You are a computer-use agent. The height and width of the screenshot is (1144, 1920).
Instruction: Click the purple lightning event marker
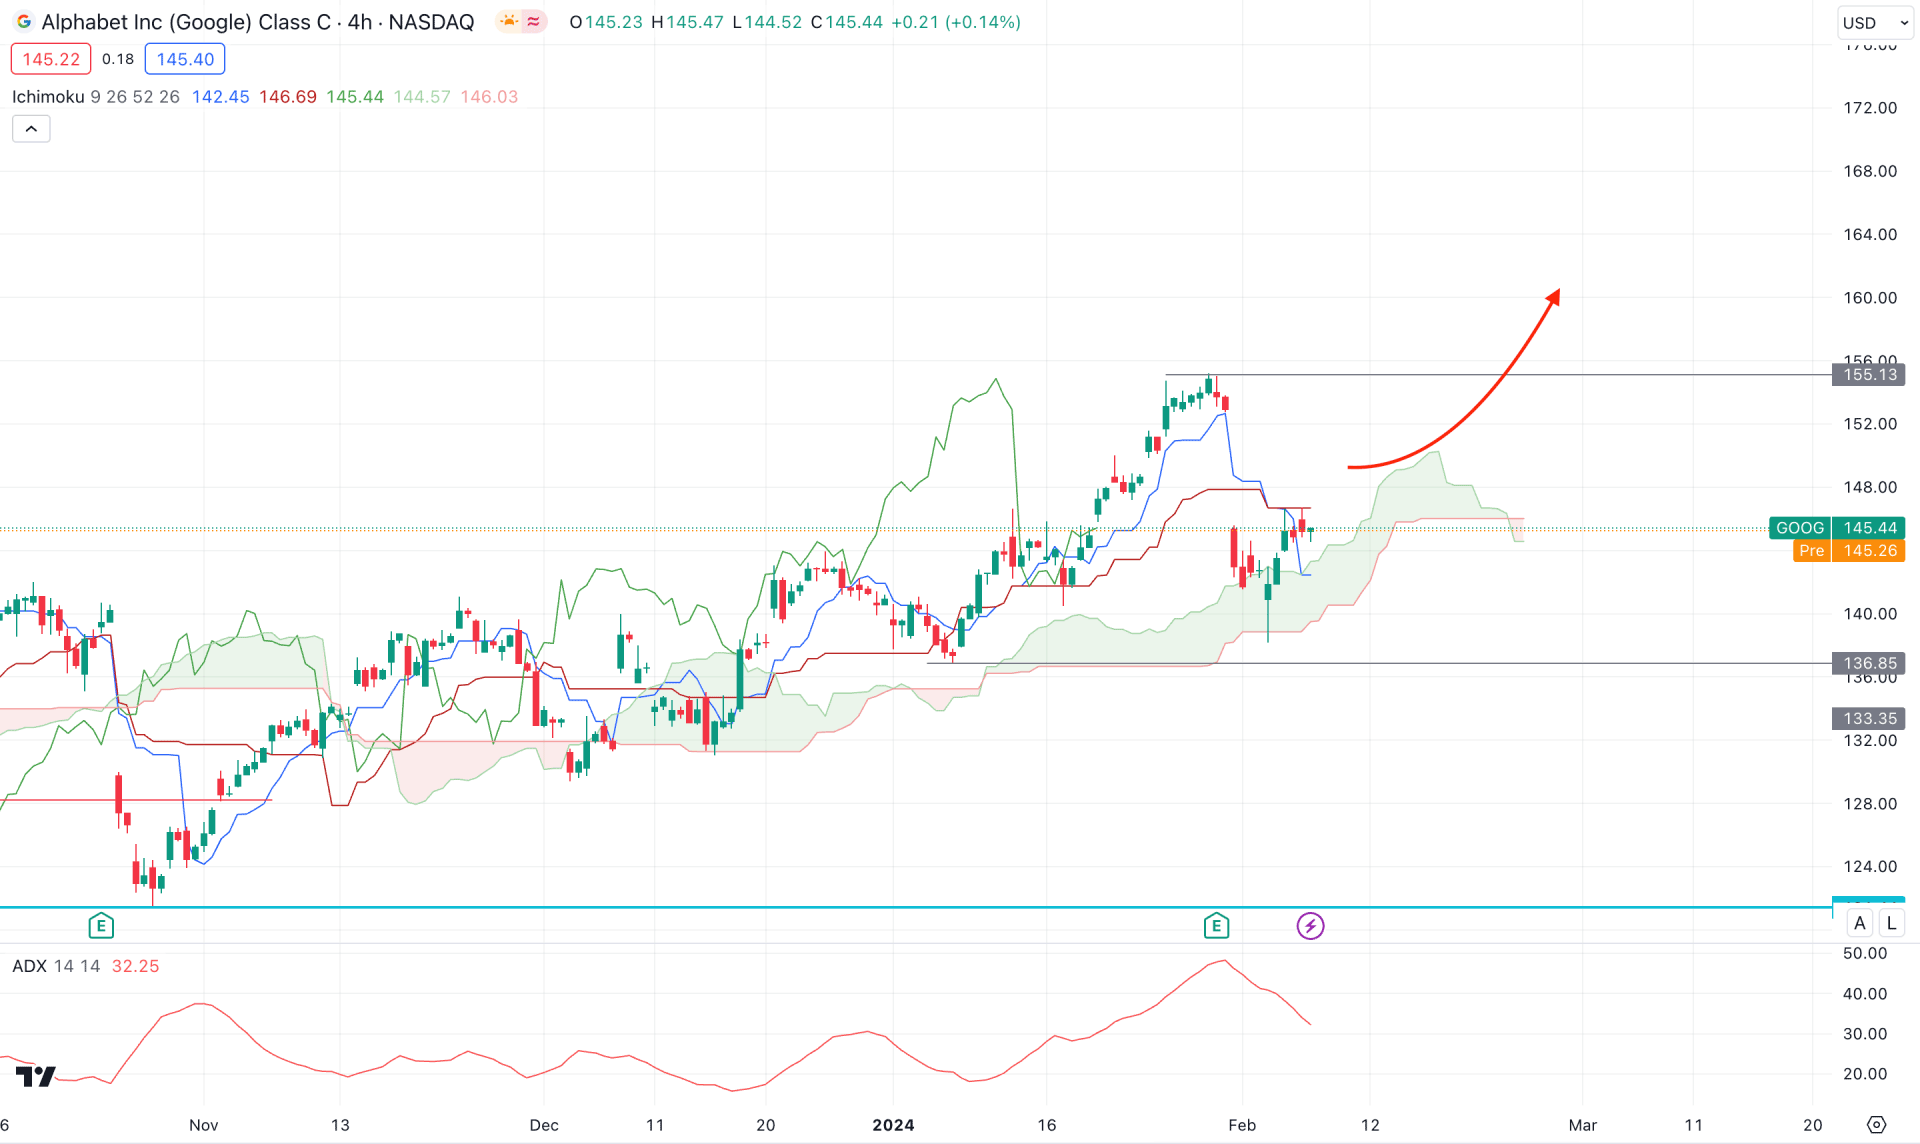tap(1310, 926)
